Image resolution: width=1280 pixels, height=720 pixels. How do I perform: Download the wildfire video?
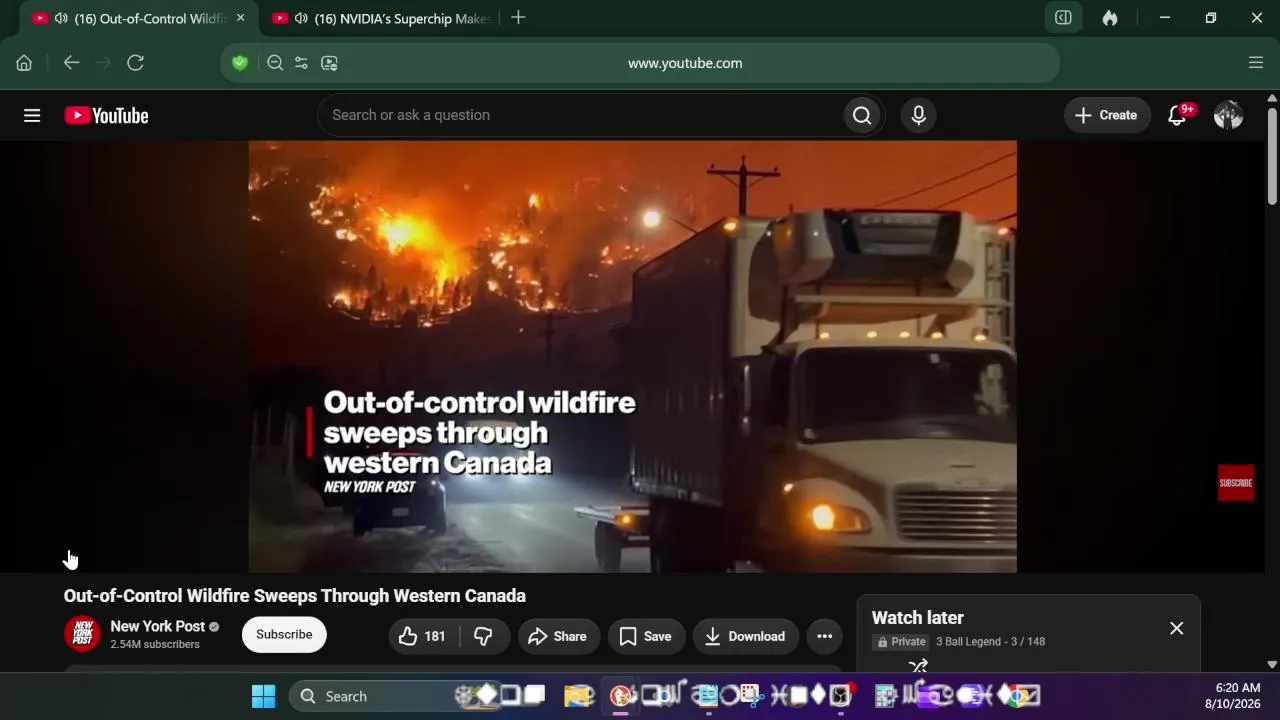pyautogui.click(x=746, y=636)
